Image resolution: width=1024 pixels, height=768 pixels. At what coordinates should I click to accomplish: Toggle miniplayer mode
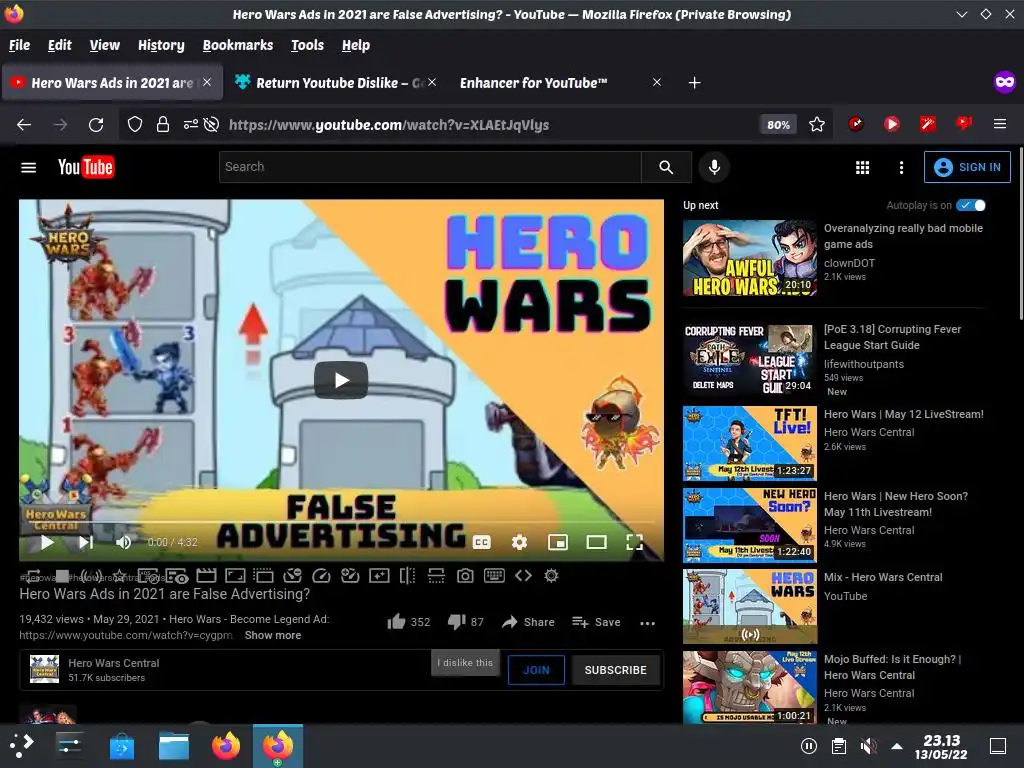[x=558, y=542]
